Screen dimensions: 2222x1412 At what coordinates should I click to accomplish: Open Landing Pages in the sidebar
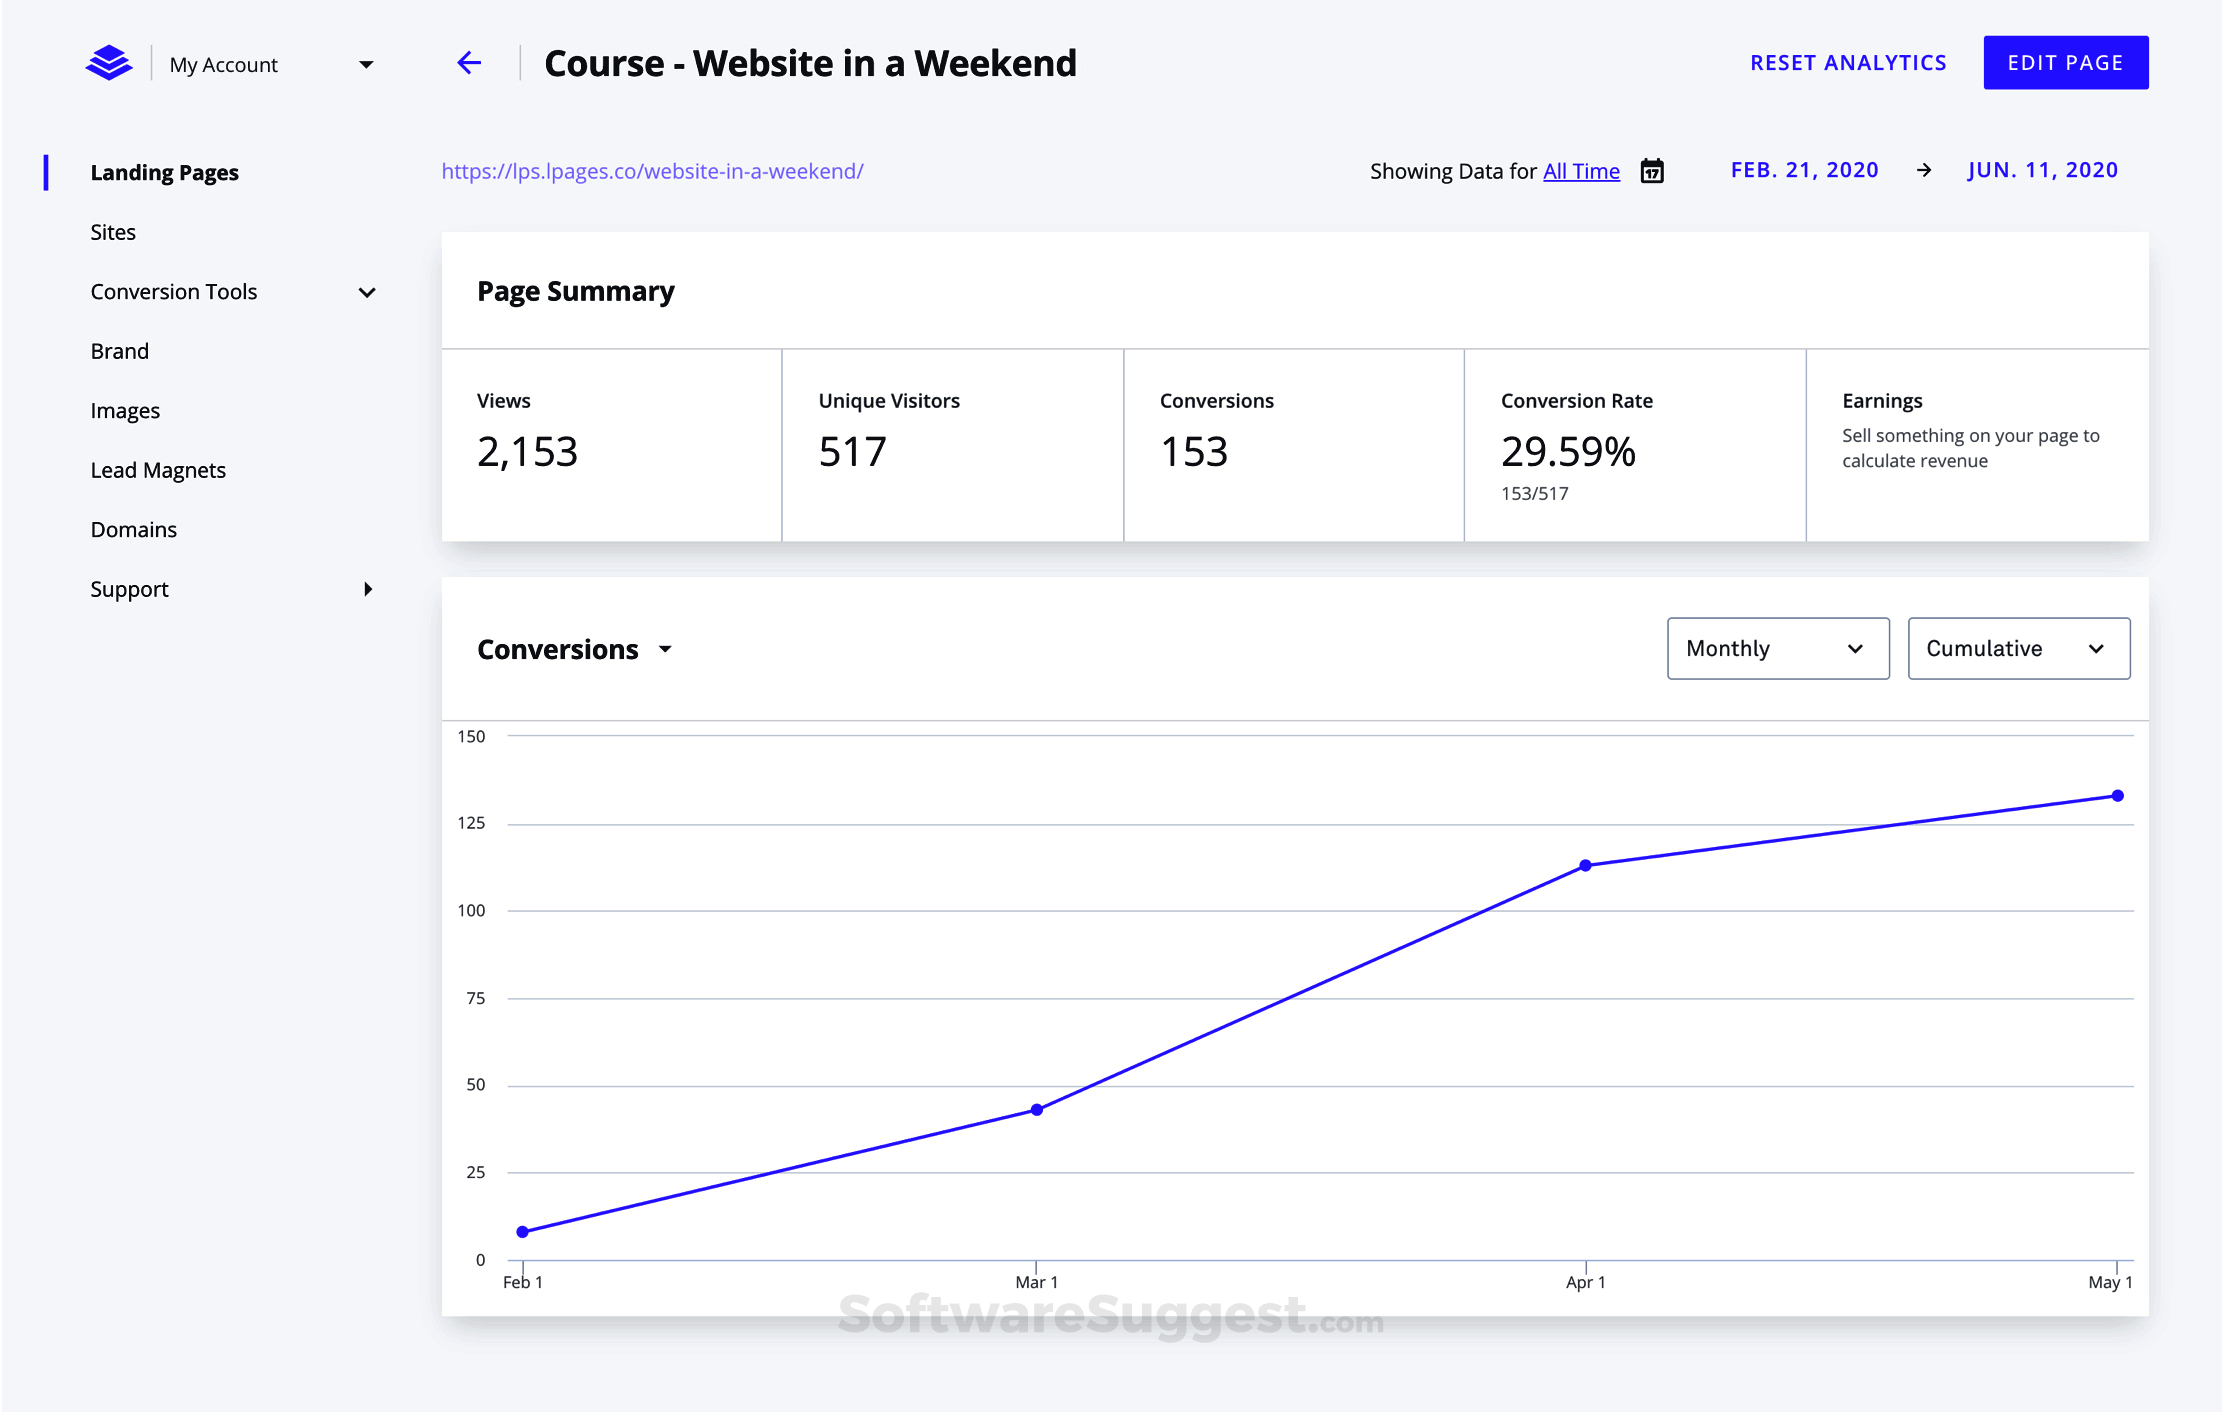point(164,172)
